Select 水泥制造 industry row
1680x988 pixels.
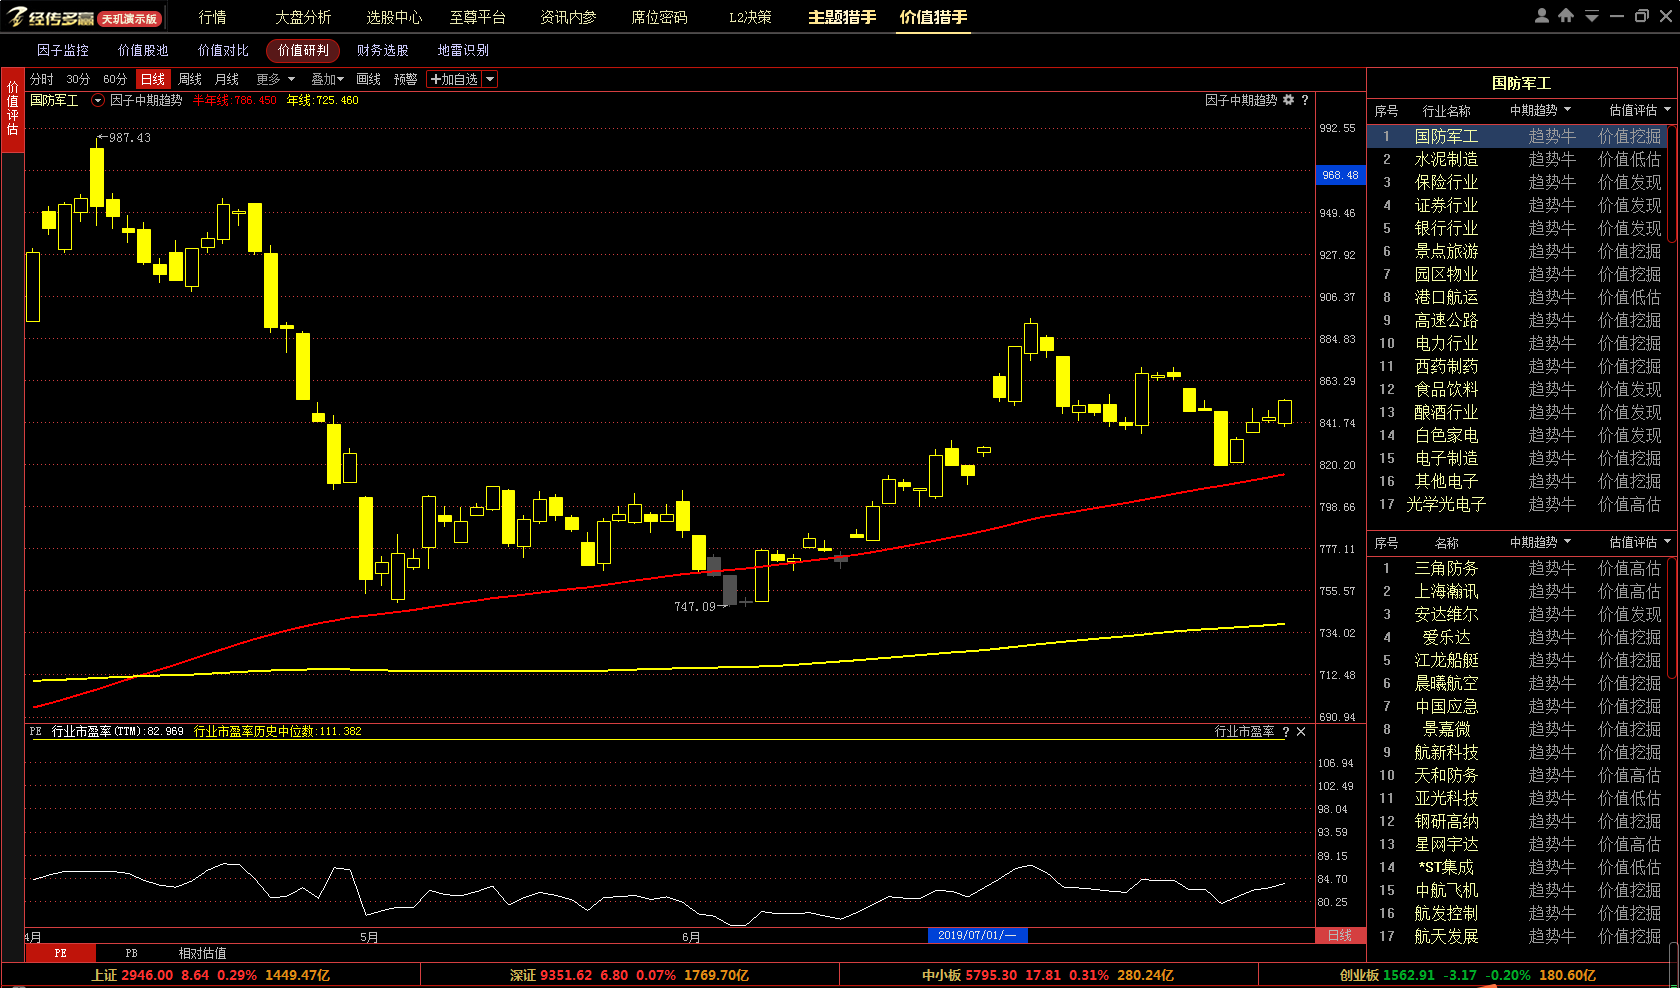coord(1516,159)
